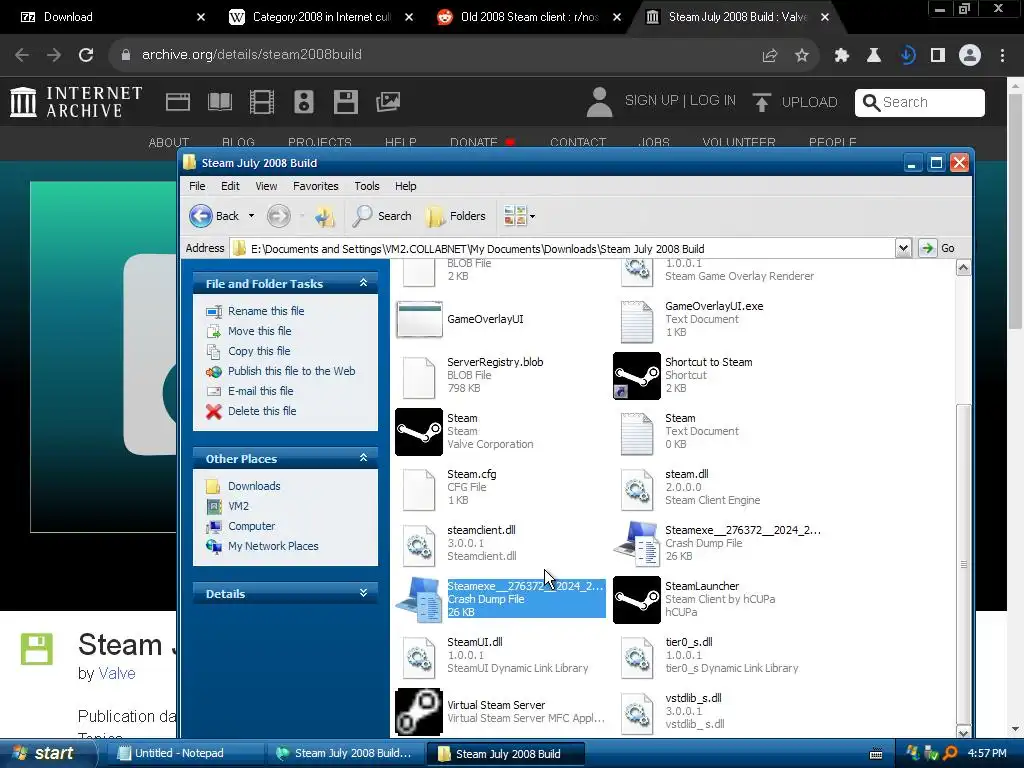
Task: Select the GameOverlayUI.exe text document icon
Action: [x=637, y=321]
